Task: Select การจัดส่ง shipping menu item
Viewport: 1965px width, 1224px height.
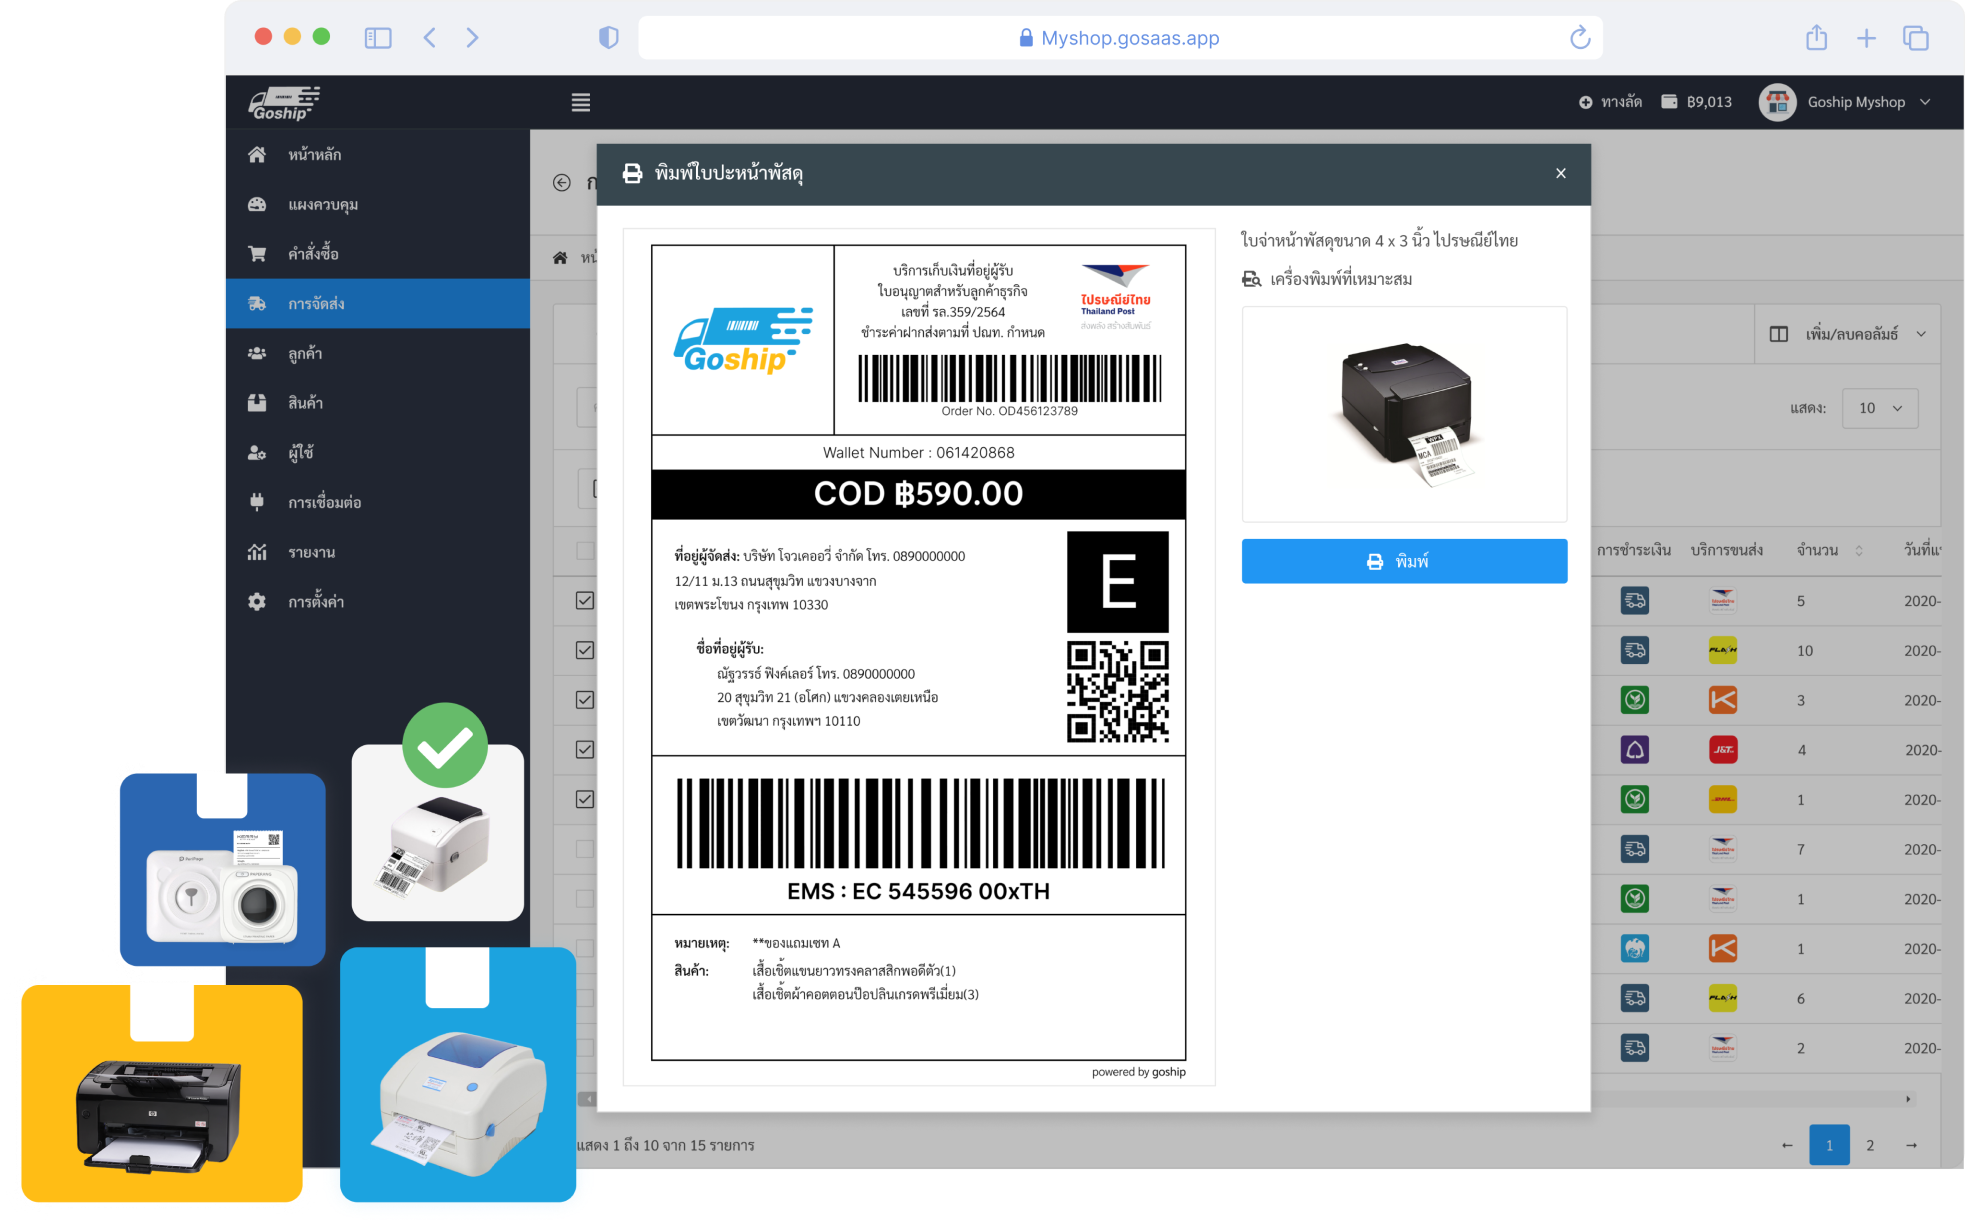Action: pyautogui.click(x=378, y=303)
